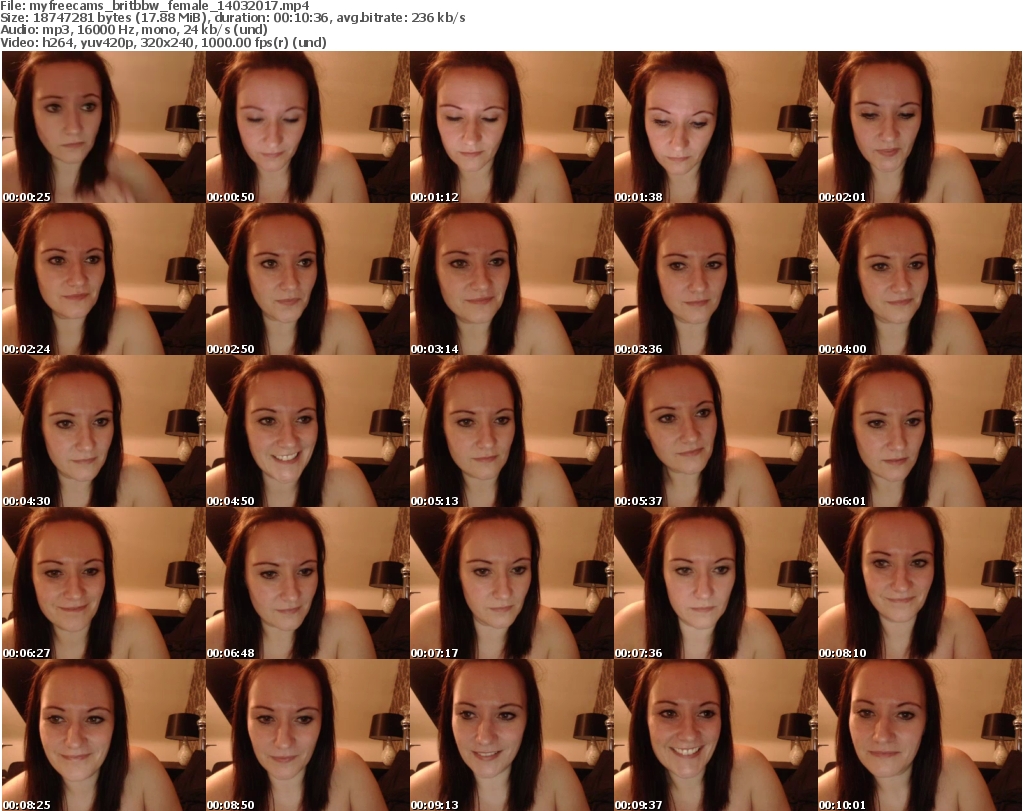Click the thumbnail at 00:08:25

point(104,735)
